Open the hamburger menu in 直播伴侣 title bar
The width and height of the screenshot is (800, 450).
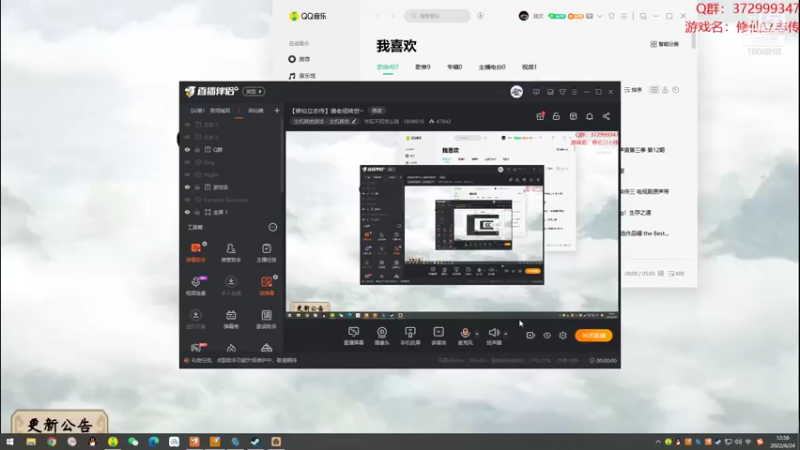(x=574, y=92)
